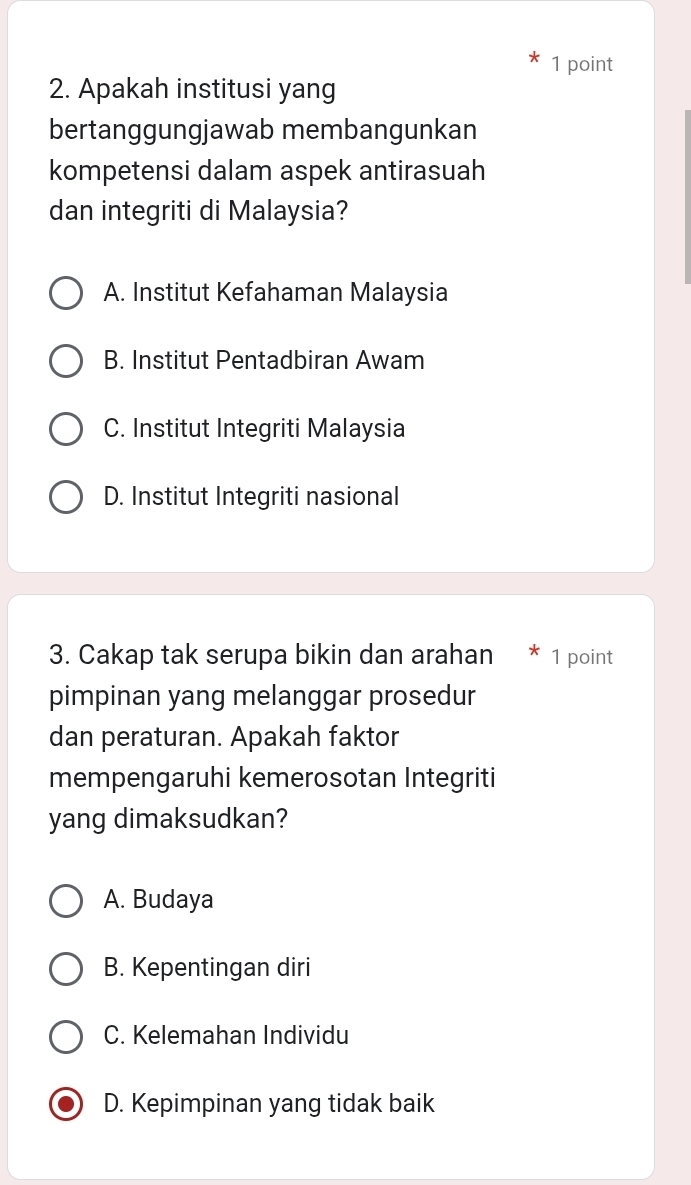
Task: Click the 'C. Kelemahan Individu' label text
Action: click(x=226, y=1035)
